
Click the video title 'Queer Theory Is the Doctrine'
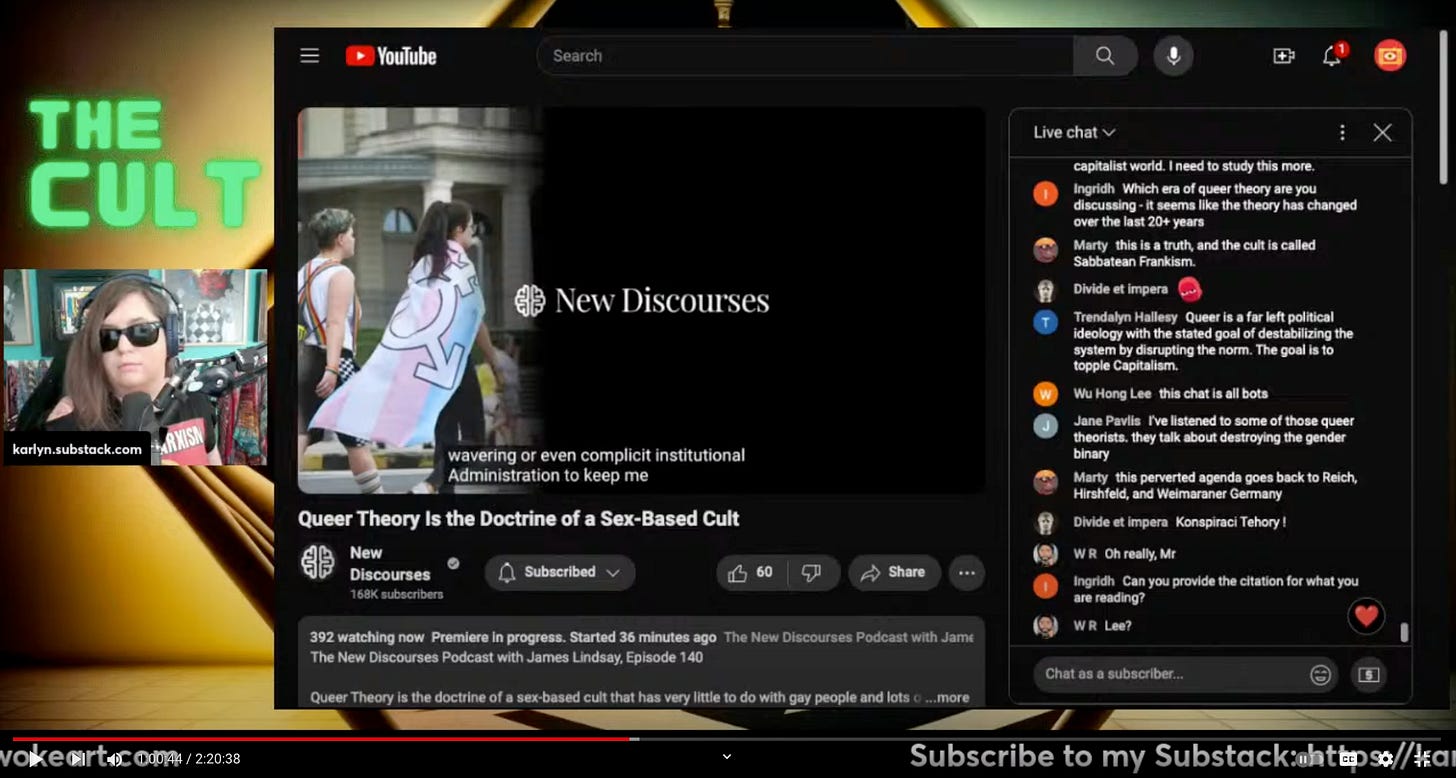[x=518, y=519]
